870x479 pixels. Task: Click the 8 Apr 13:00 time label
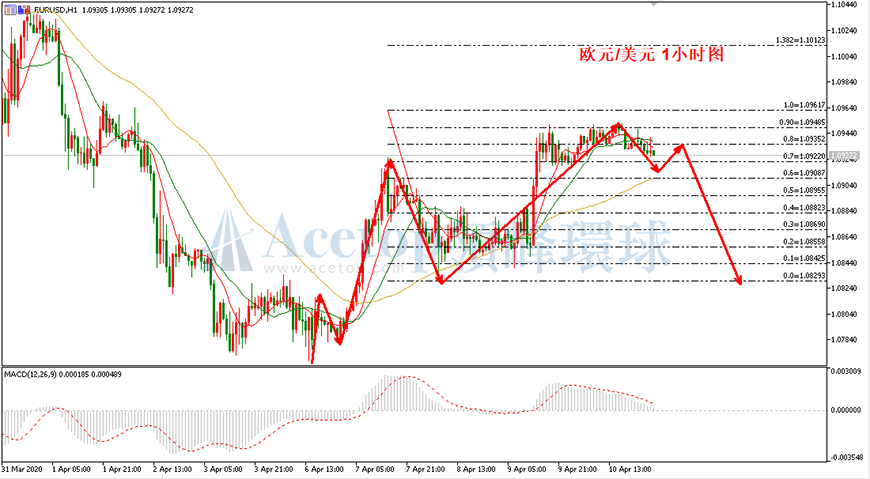pyautogui.click(x=477, y=470)
